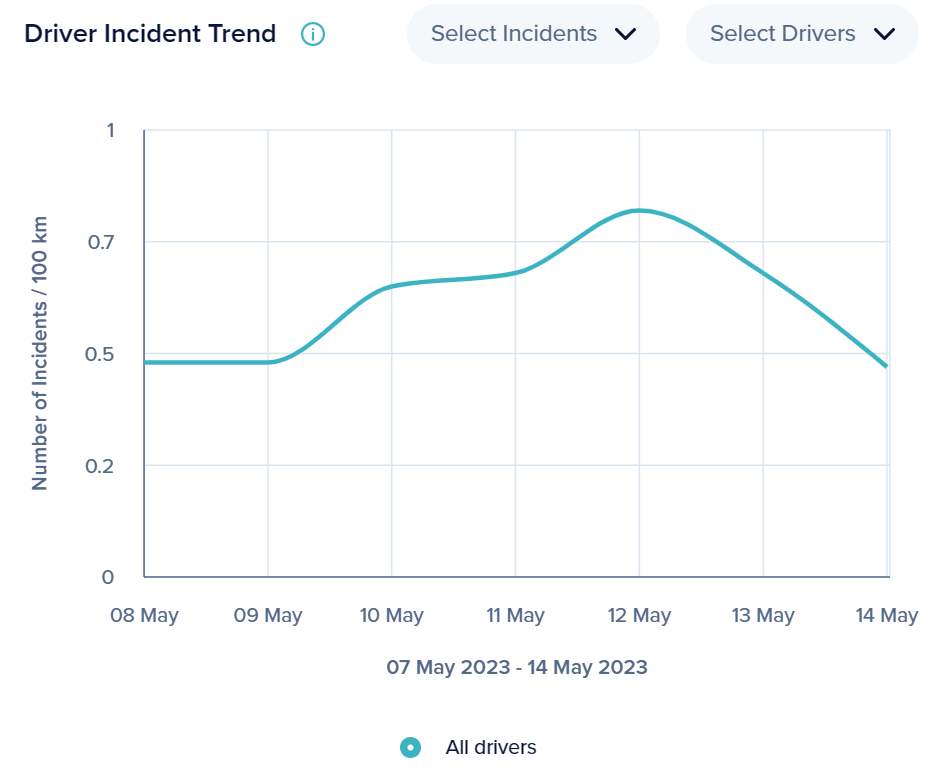
Task: Click the chevron arrow in Select Drivers
Action: pos(884,34)
